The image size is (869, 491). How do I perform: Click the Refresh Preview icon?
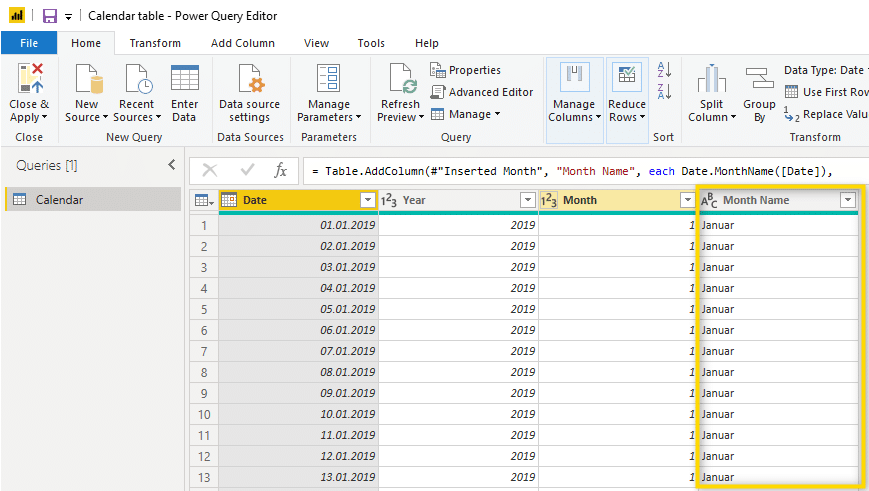(x=401, y=80)
